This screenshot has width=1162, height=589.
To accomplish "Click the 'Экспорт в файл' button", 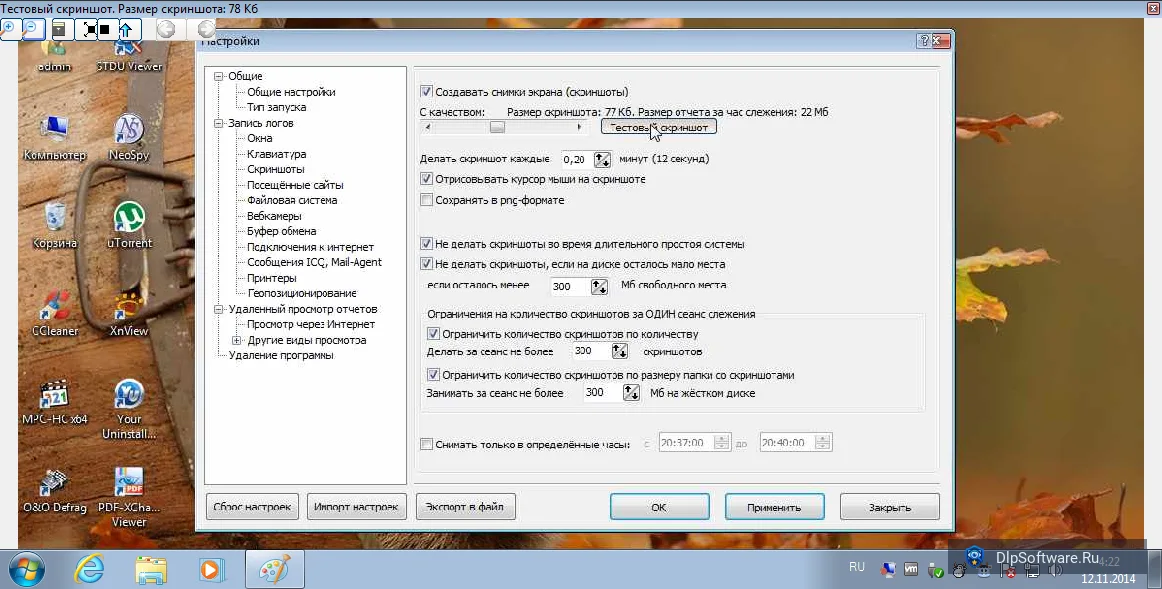I will 465,507.
